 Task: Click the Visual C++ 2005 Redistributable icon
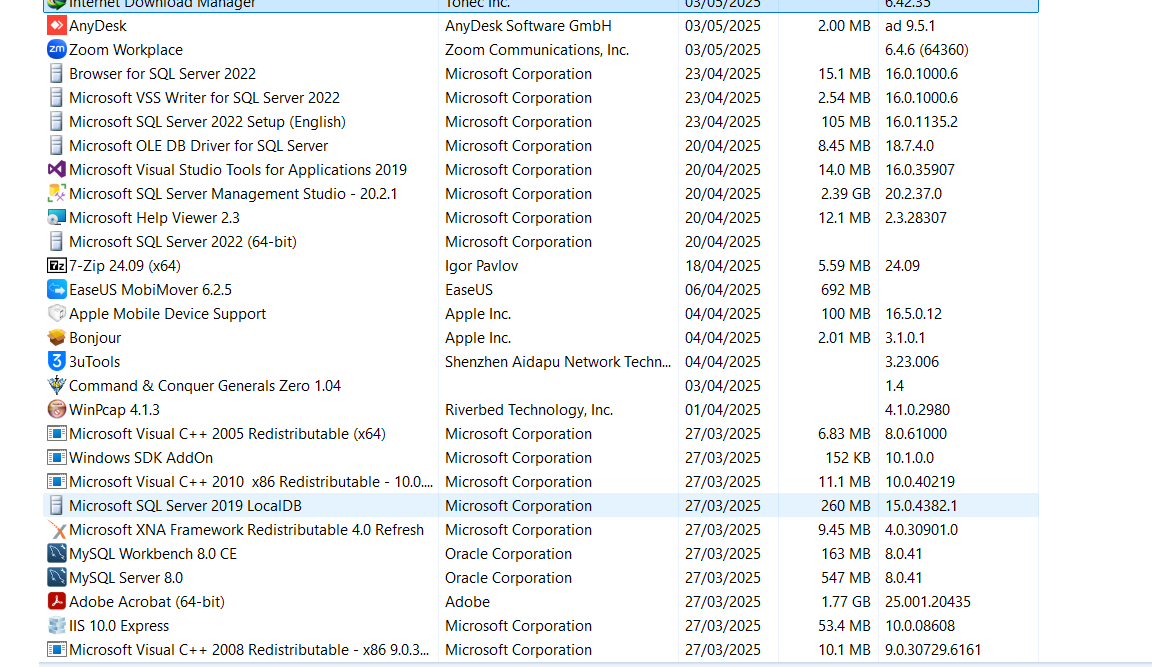click(x=57, y=433)
